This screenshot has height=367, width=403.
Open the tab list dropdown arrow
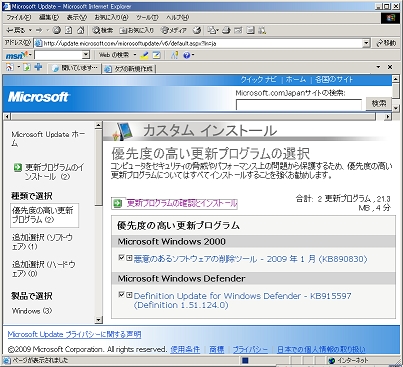pos(378,67)
